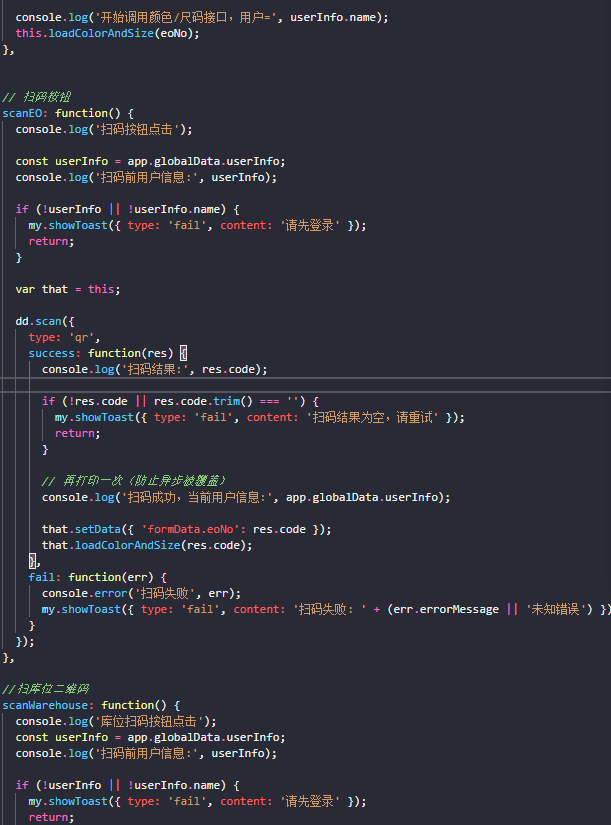The height and width of the screenshot is (825, 611).
Task: Click that.loadColorAndSize(res.code) call
Action: click(147, 545)
